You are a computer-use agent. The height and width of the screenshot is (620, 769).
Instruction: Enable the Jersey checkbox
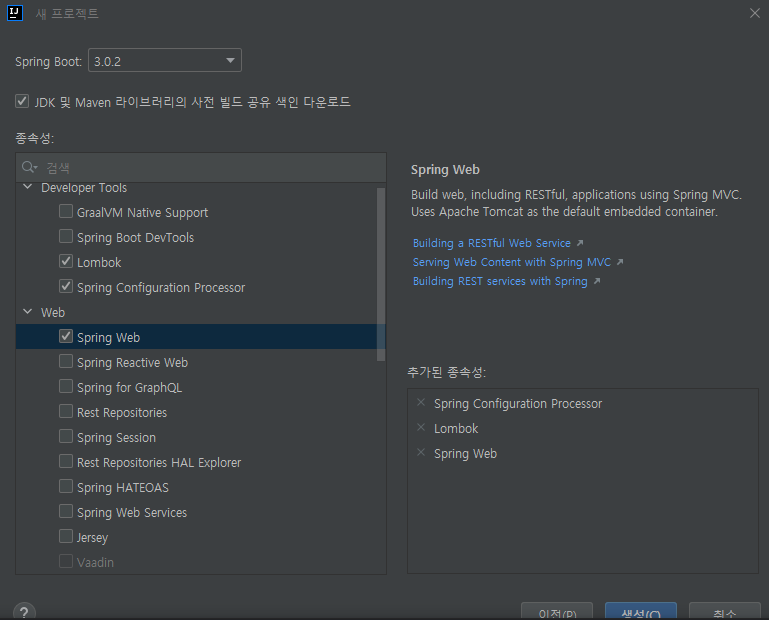tap(66, 537)
